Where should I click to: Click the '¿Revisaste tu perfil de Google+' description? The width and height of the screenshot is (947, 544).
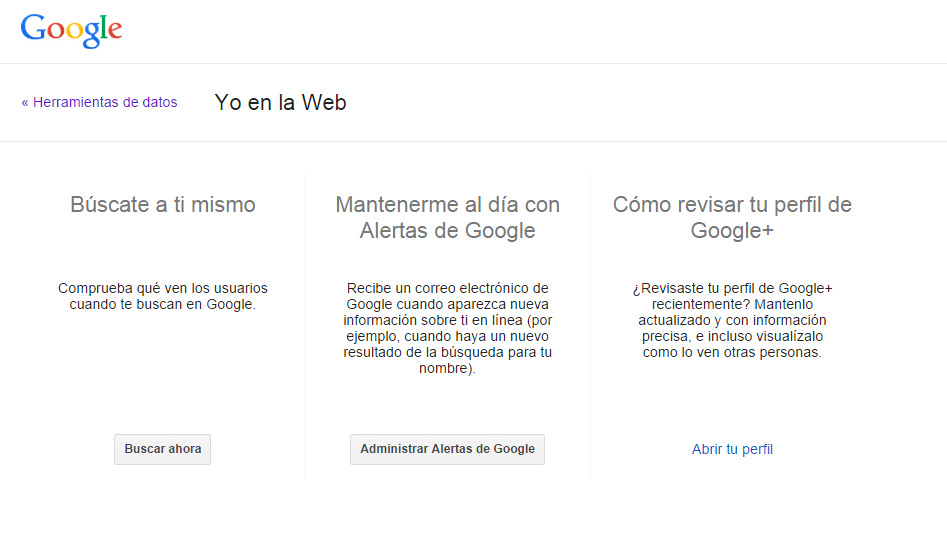point(732,320)
